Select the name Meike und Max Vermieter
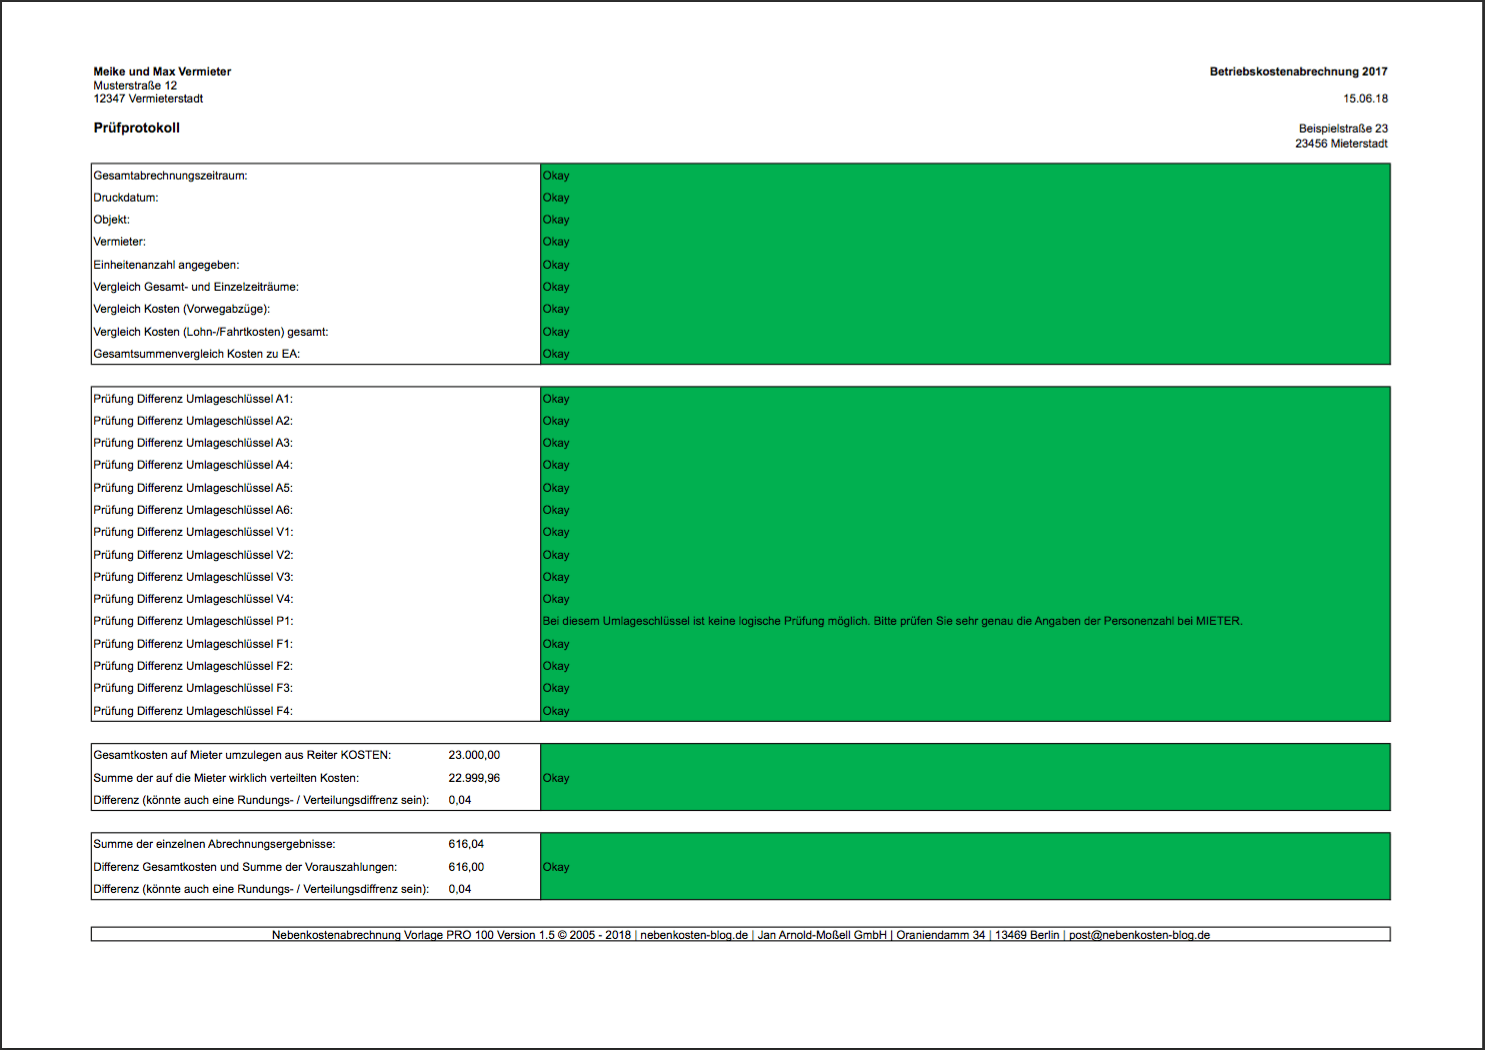Image resolution: width=1485 pixels, height=1050 pixels. pyautogui.click(x=162, y=72)
